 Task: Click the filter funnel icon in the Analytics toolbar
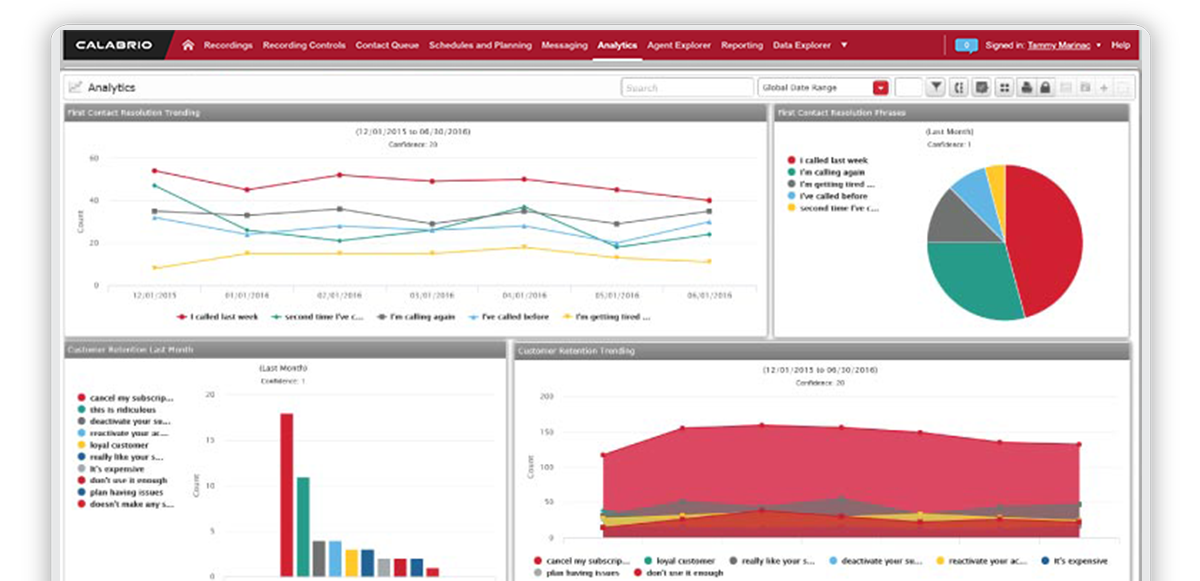coord(936,88)
